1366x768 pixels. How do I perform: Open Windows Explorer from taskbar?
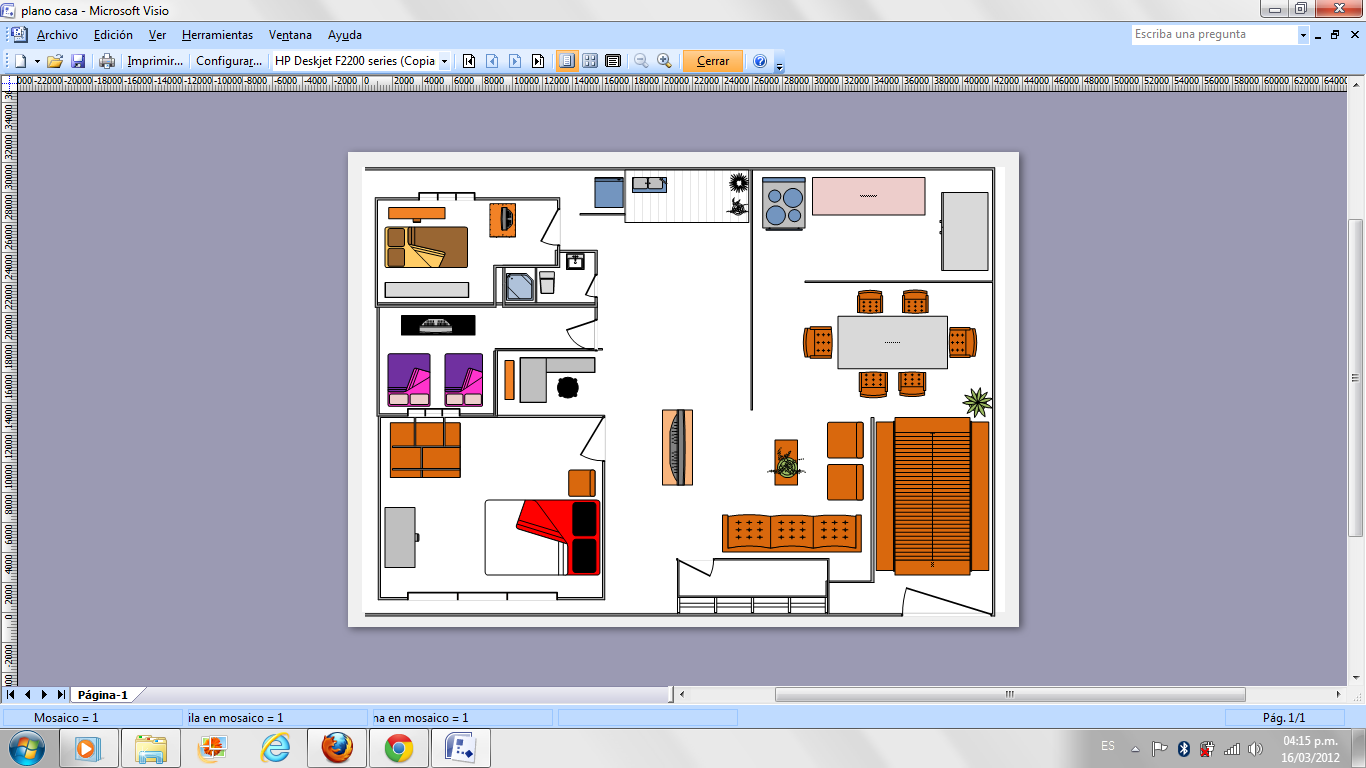[151, 748]
